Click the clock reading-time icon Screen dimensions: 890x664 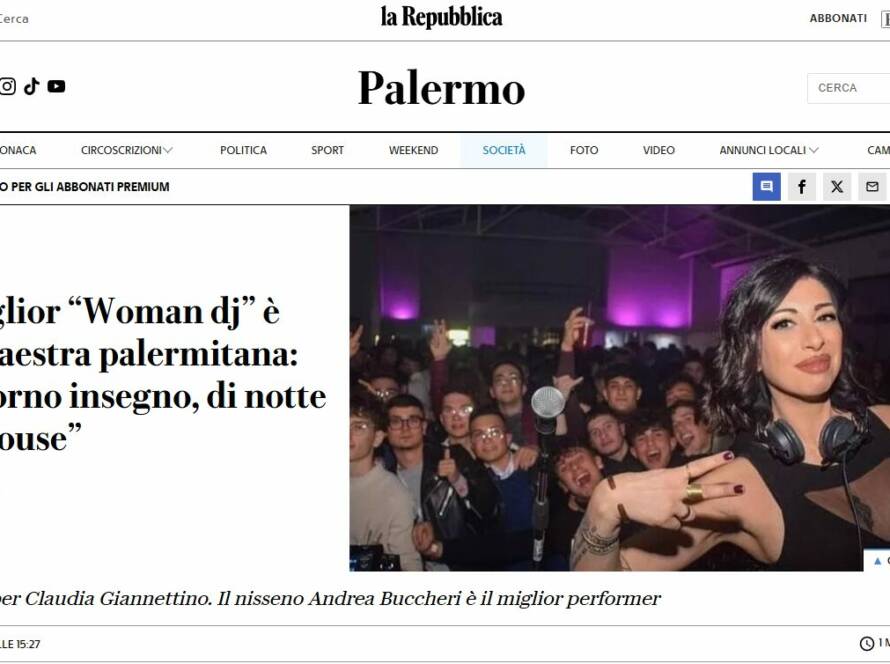[866, 643]
